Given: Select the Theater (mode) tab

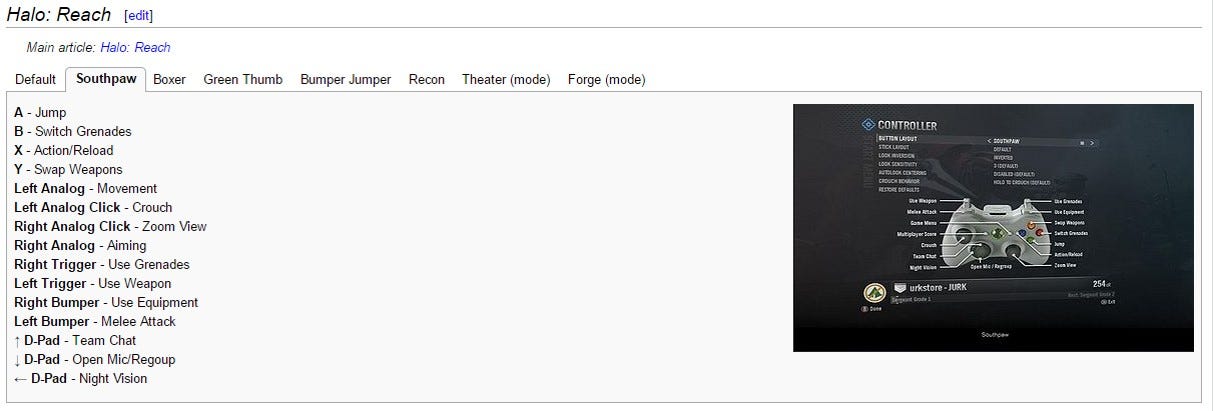Looking at the screenshot, I should pos(506,80).
